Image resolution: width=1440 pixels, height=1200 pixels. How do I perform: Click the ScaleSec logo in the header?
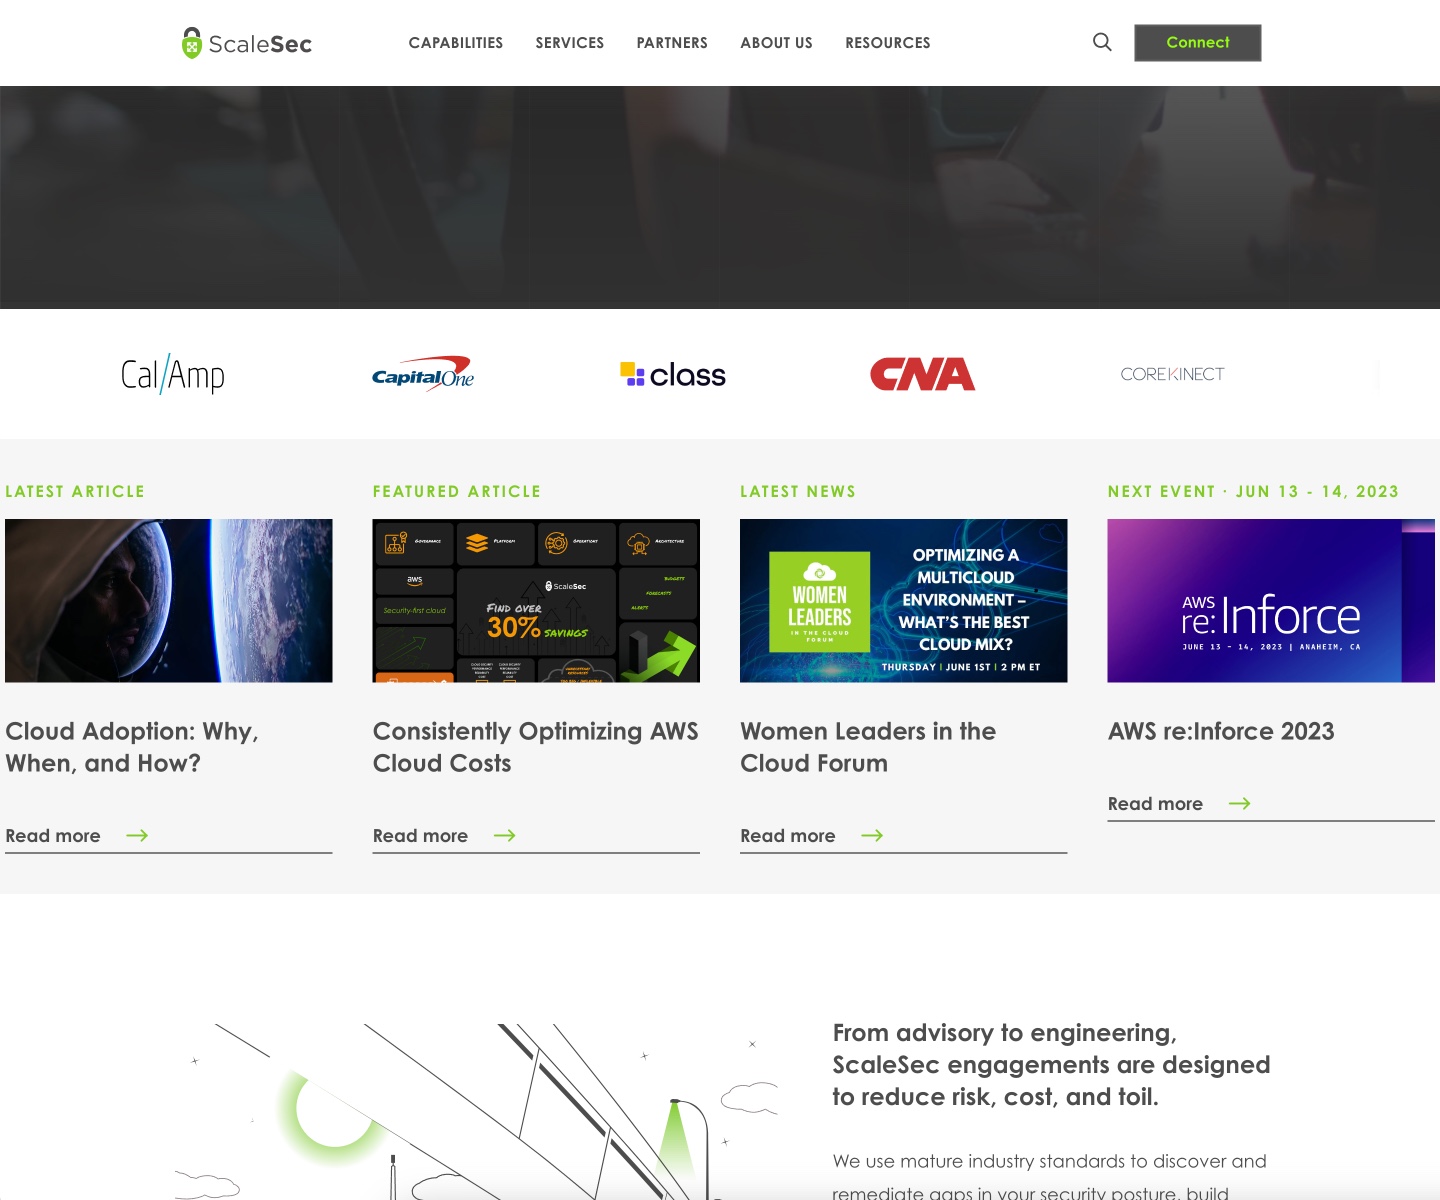247,43
